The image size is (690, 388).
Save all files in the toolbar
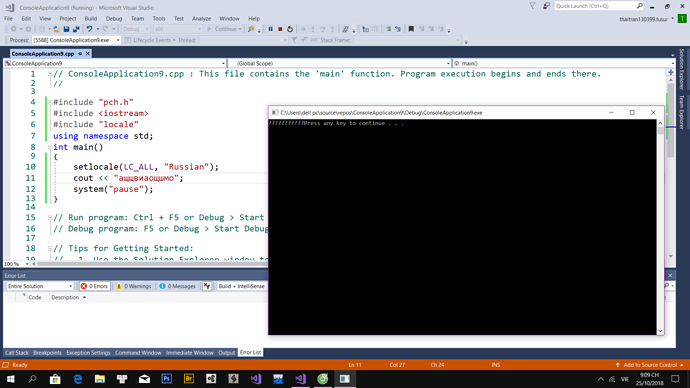click(76, 29)
